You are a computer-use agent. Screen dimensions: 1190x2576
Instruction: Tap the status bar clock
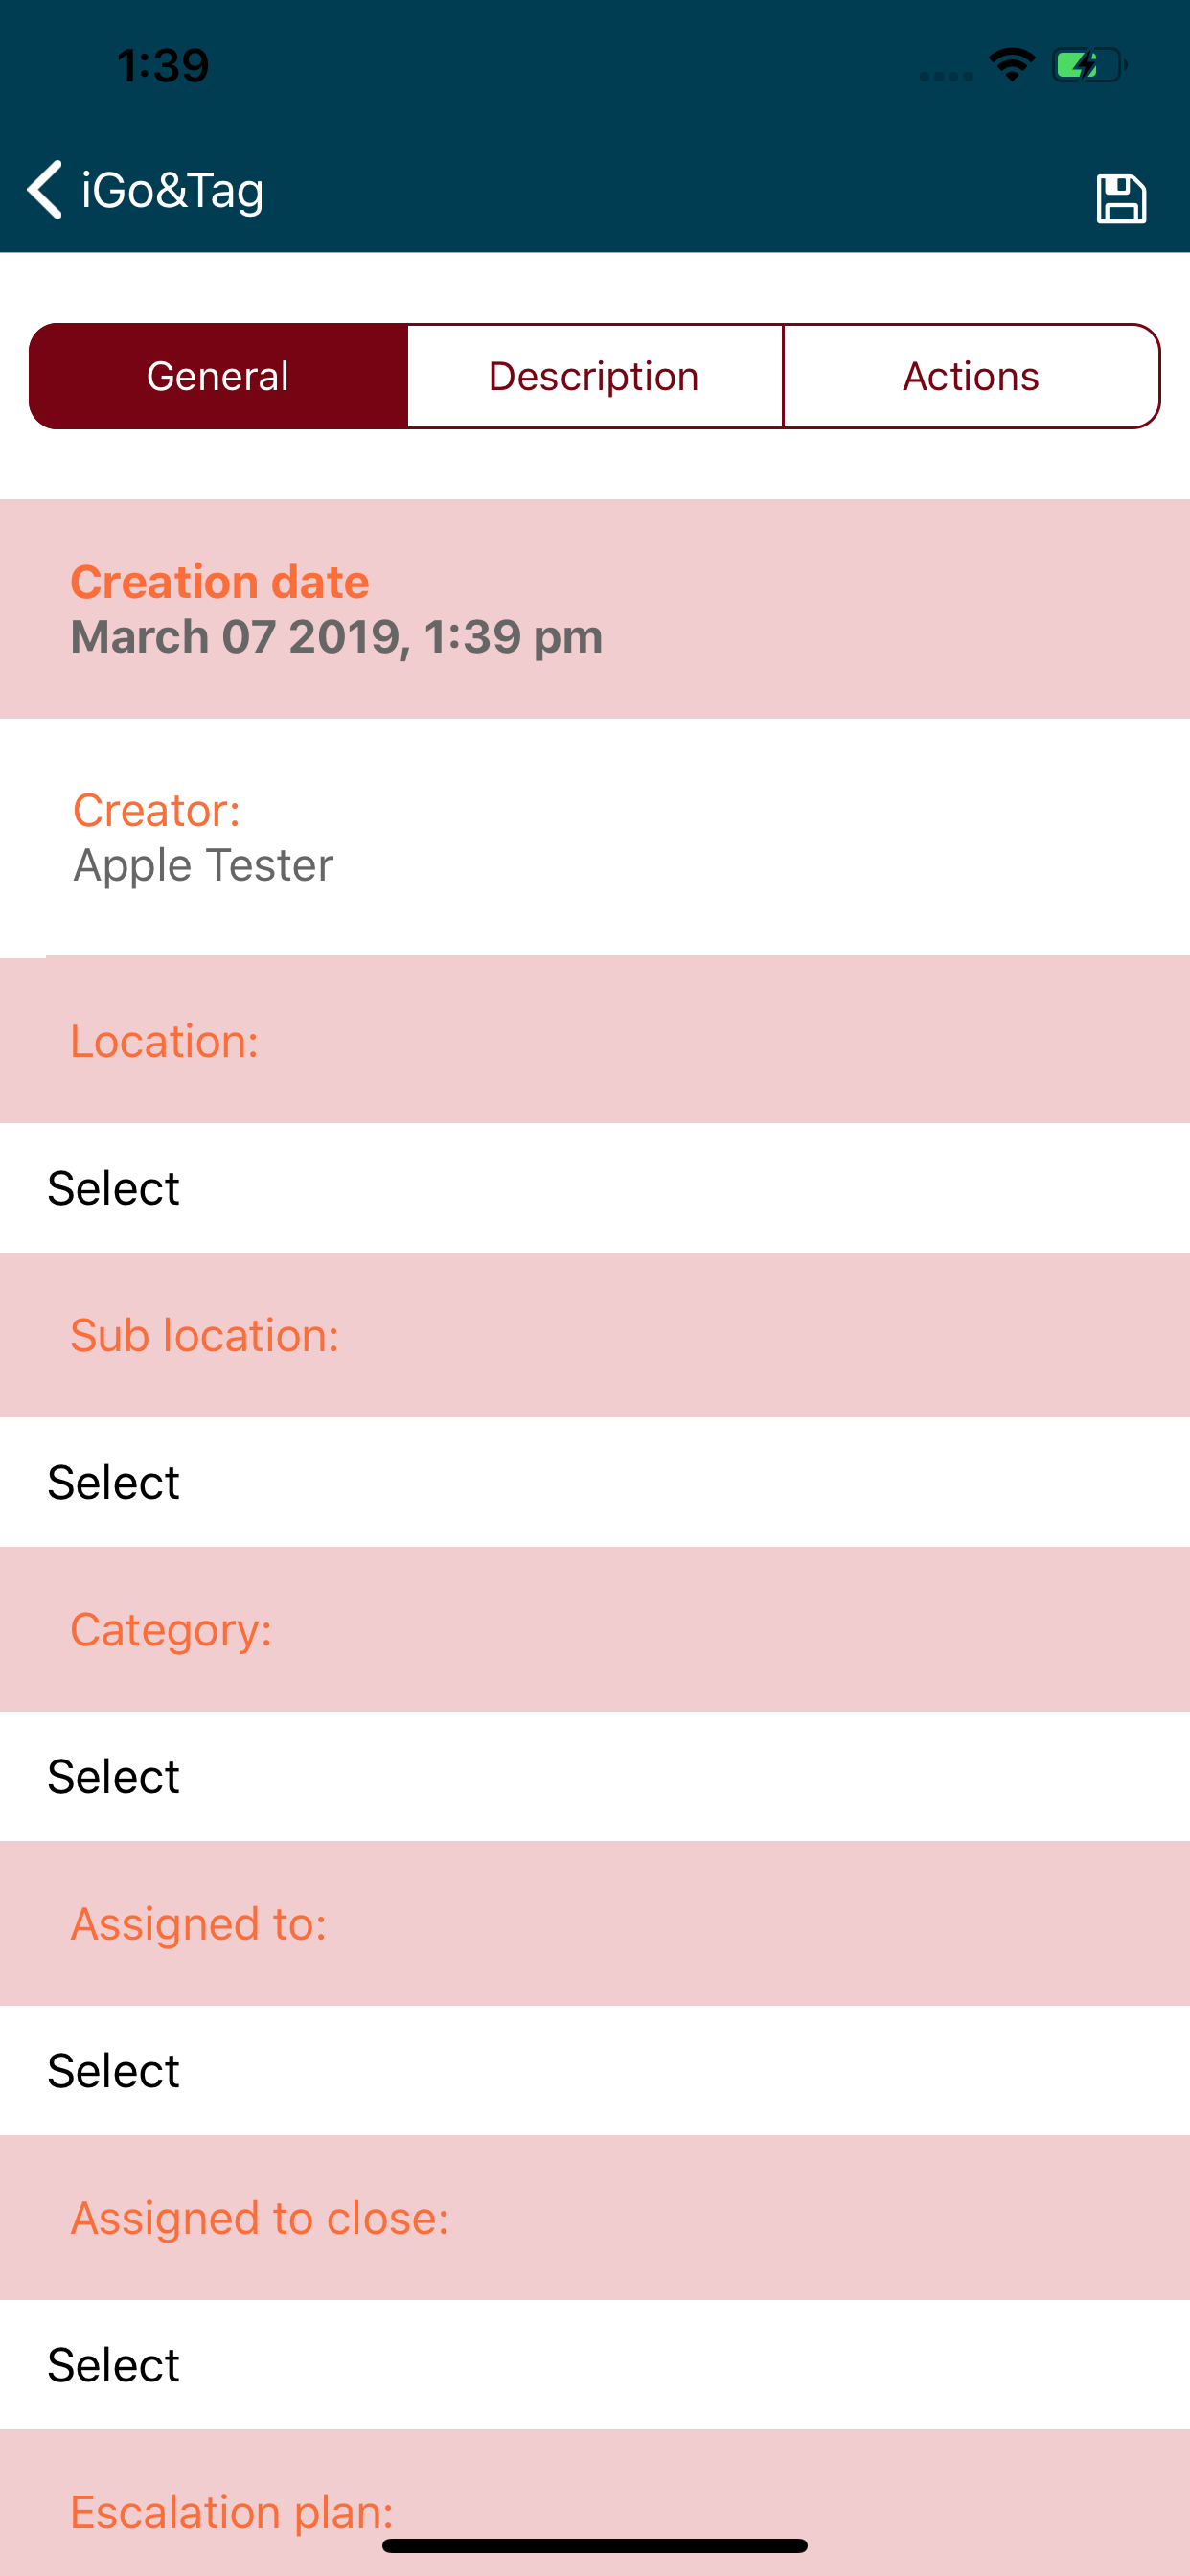pyautogui.click(x=163, y=66)
